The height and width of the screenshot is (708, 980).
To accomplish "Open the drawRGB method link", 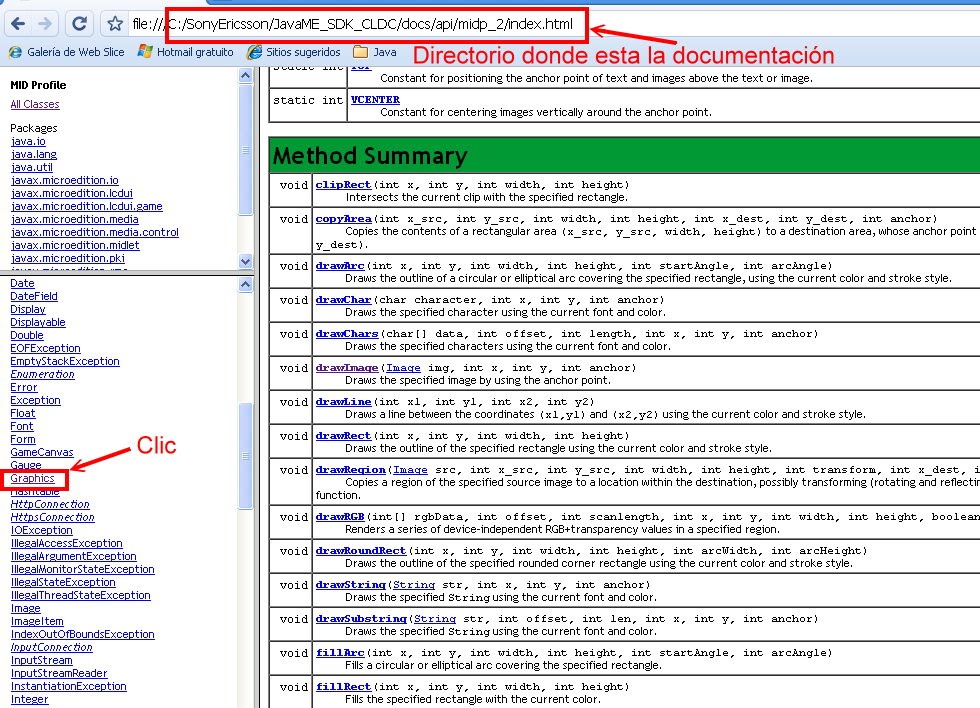I will pyautogui.click(x=340, y=517).
